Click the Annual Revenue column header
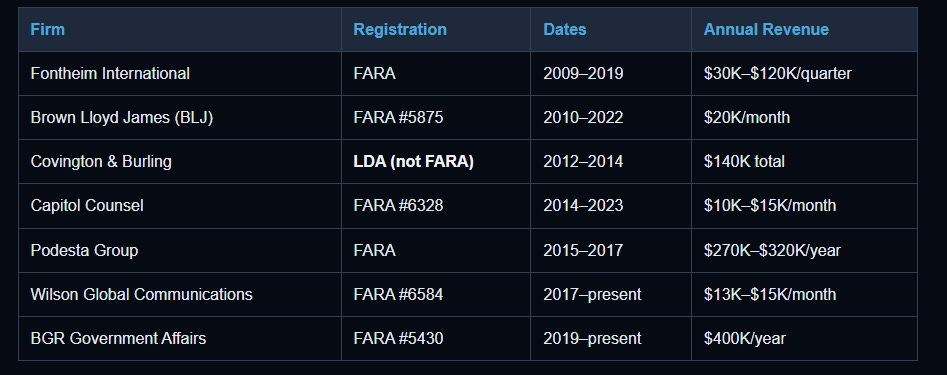947x375 pixels. click(804, 30)
